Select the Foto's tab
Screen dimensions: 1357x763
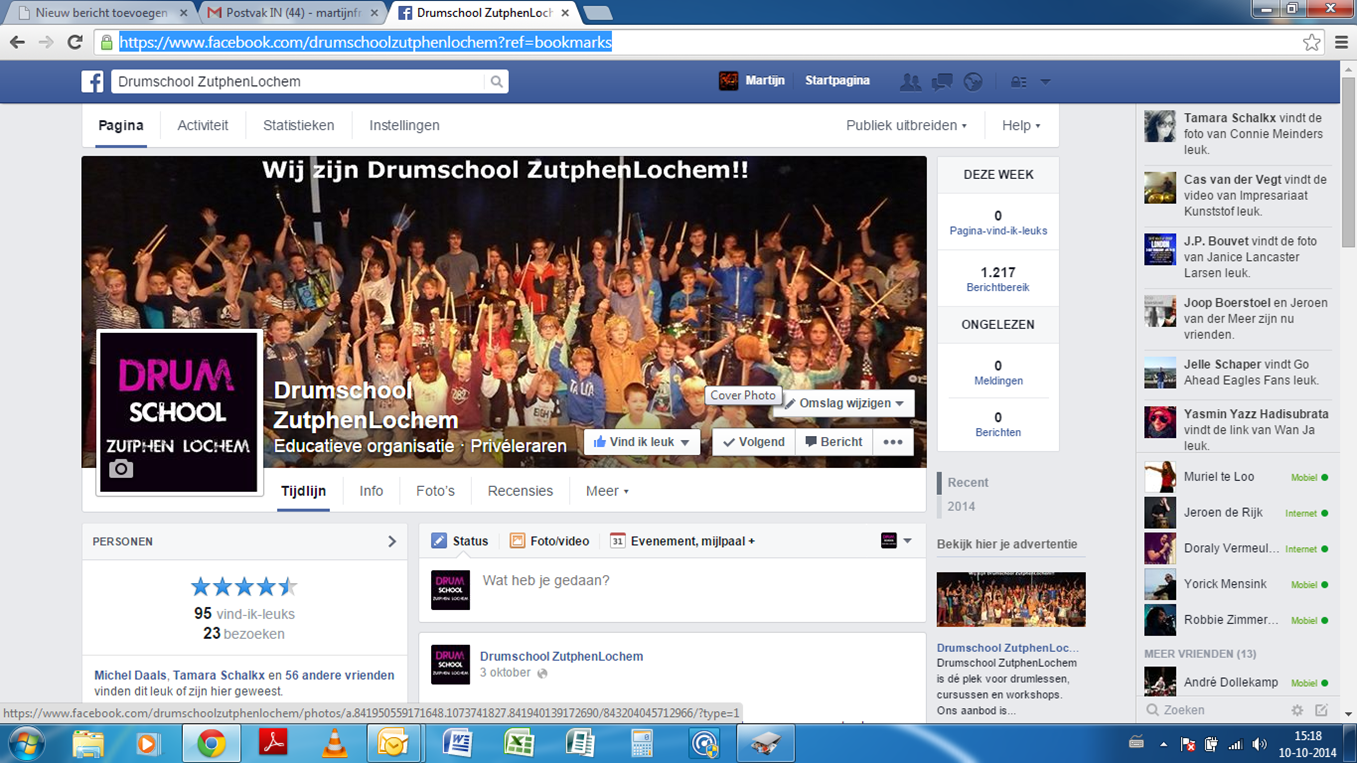tap(435, 491)
